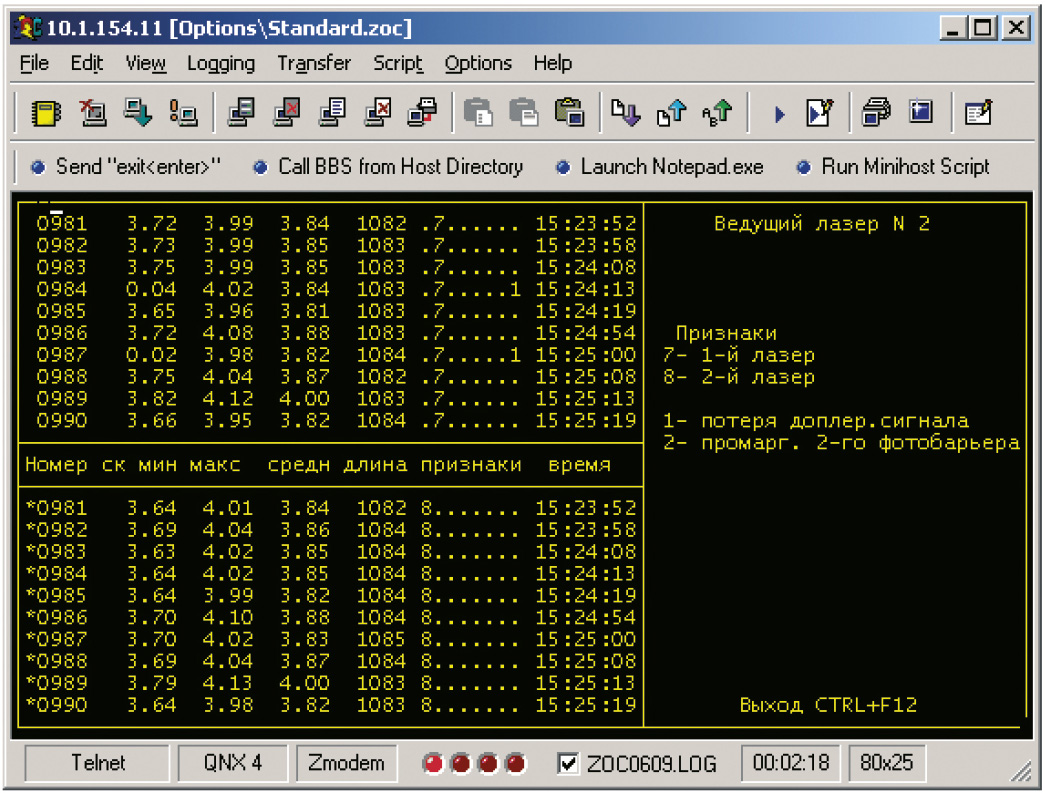Screen dimensions: 1045x793
Task: Click the last red LED indicator in status bar
Action: (x=515, y=763)
